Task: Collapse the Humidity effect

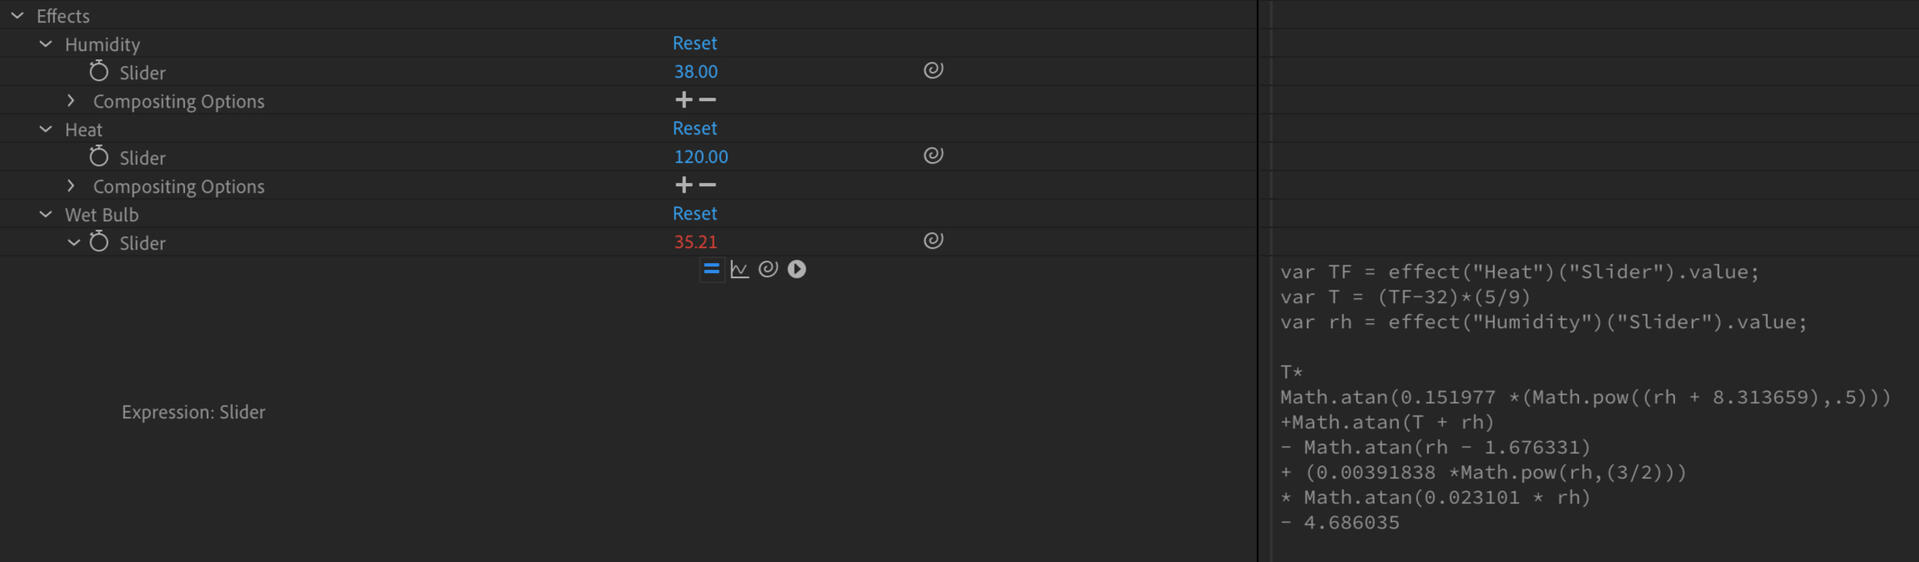Action: point(46,44)
